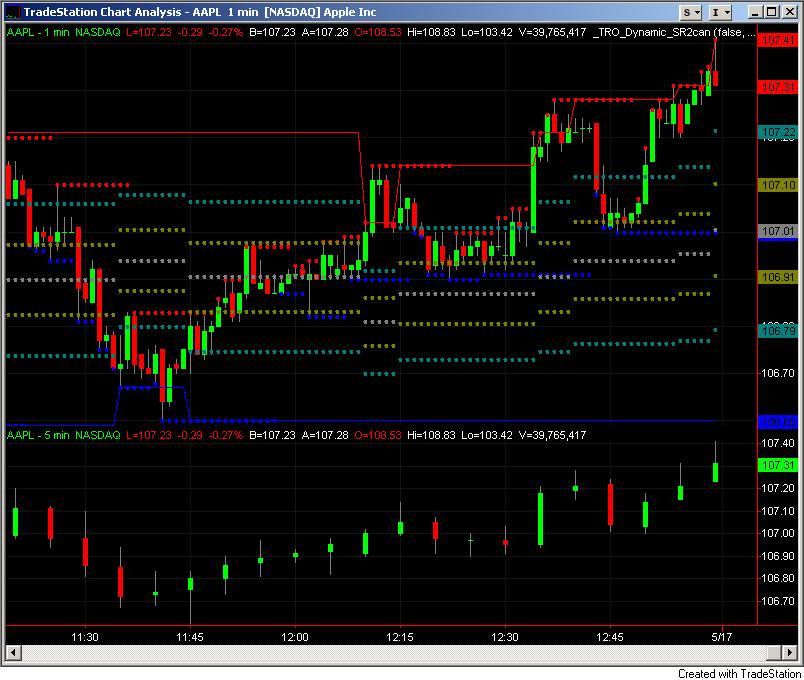Click the Hi=108.83 value in top status line
The height and width of the screenshot is (680, 804).
point(431,32)
